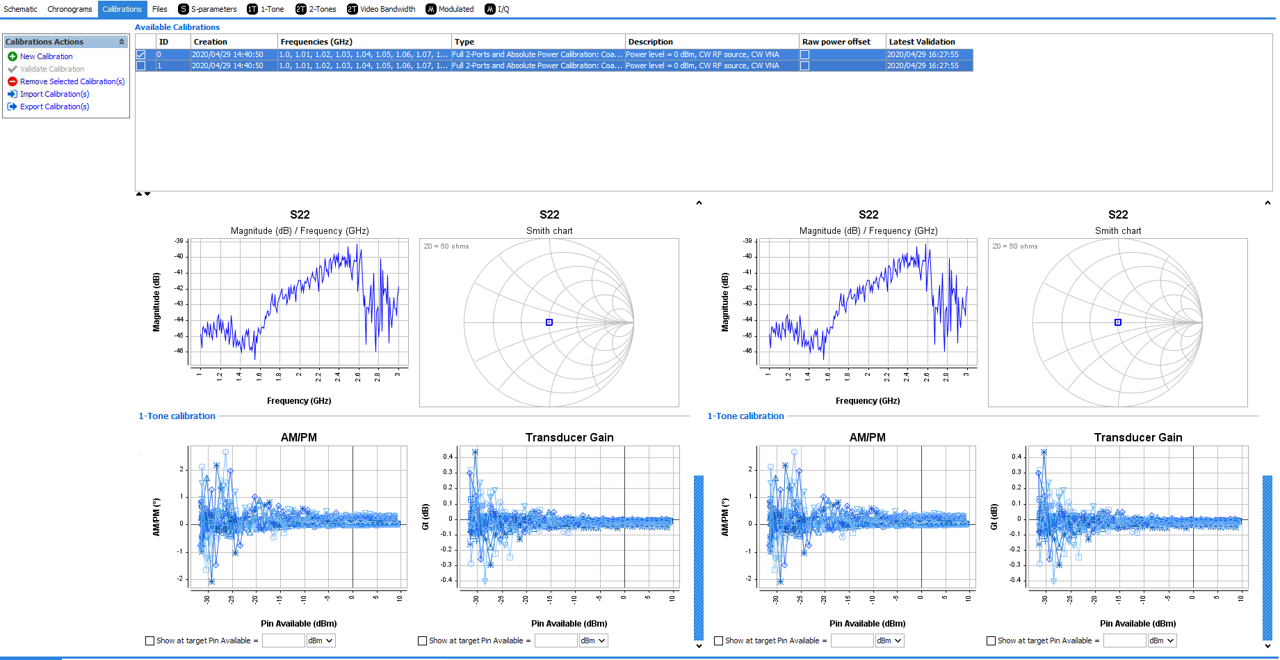Switch to the Chronograms tab
Image resolution: width=1280 pixels, height=660 pixels.
(x=70, y=9)
